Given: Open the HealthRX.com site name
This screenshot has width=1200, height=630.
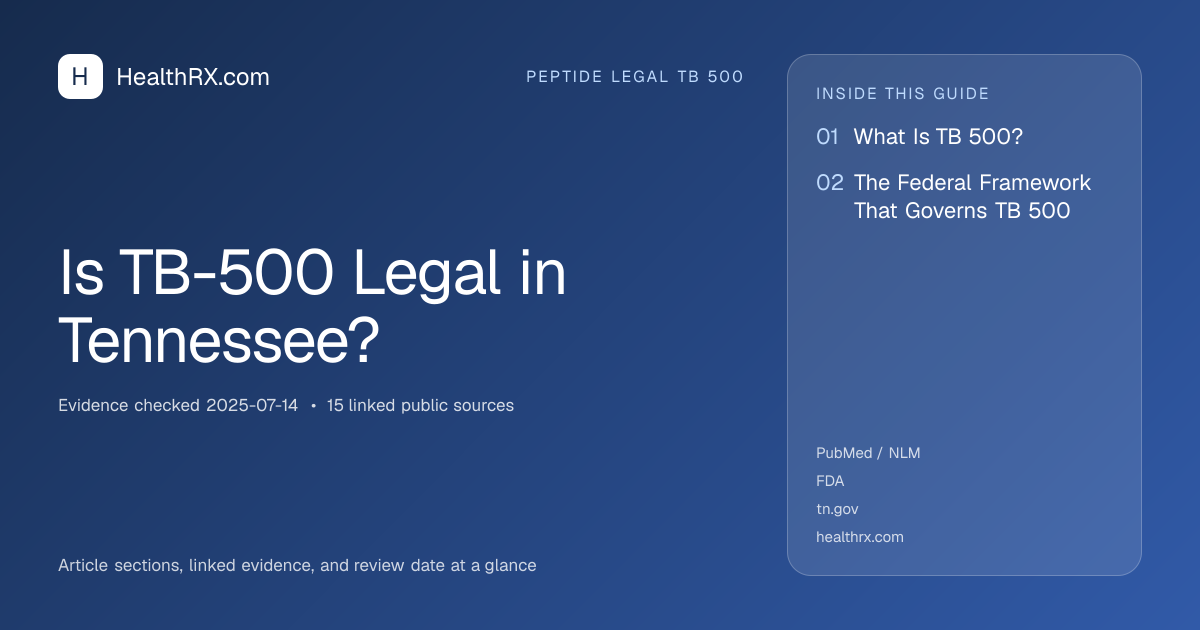Looking at the screenshot, I should (x=193, y=77).
